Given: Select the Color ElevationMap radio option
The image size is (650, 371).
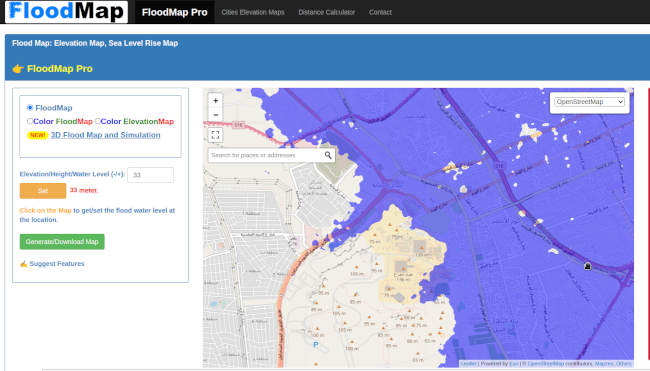Looking at the screenshot, I should click(x=97, y=121).
